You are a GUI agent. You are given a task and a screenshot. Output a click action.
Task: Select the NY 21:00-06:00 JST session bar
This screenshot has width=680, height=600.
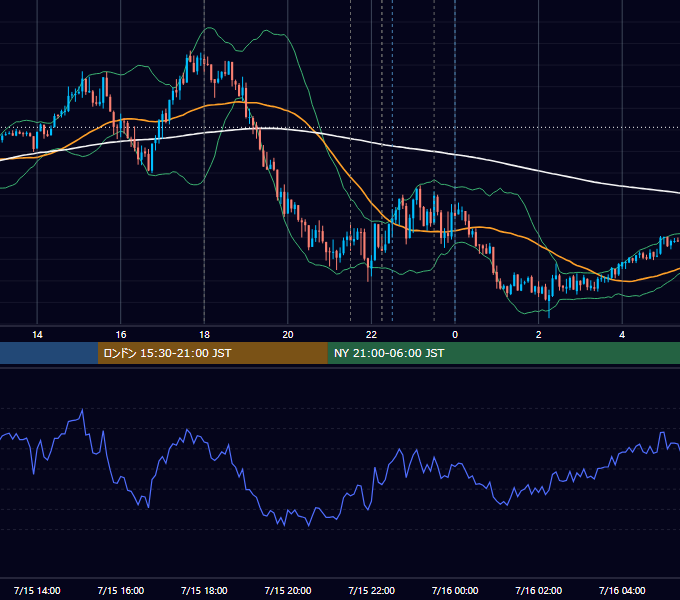[503, 353]
